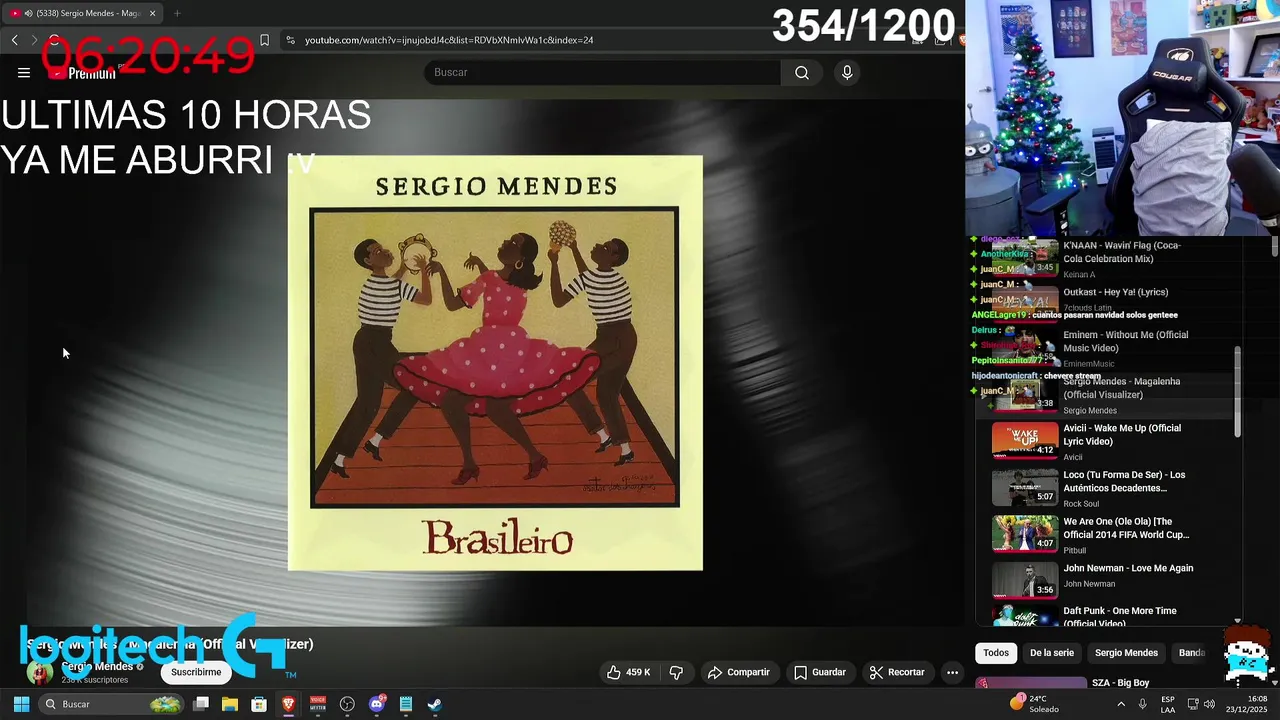Click the Brasileiro album art video player

tap(495, 363)
